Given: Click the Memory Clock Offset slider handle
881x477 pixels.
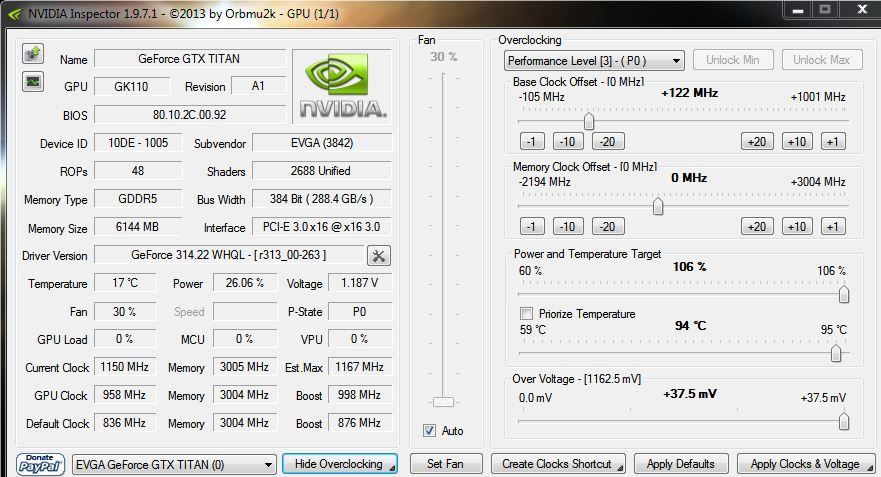Looking at the screenshot, I should point(658,206).
